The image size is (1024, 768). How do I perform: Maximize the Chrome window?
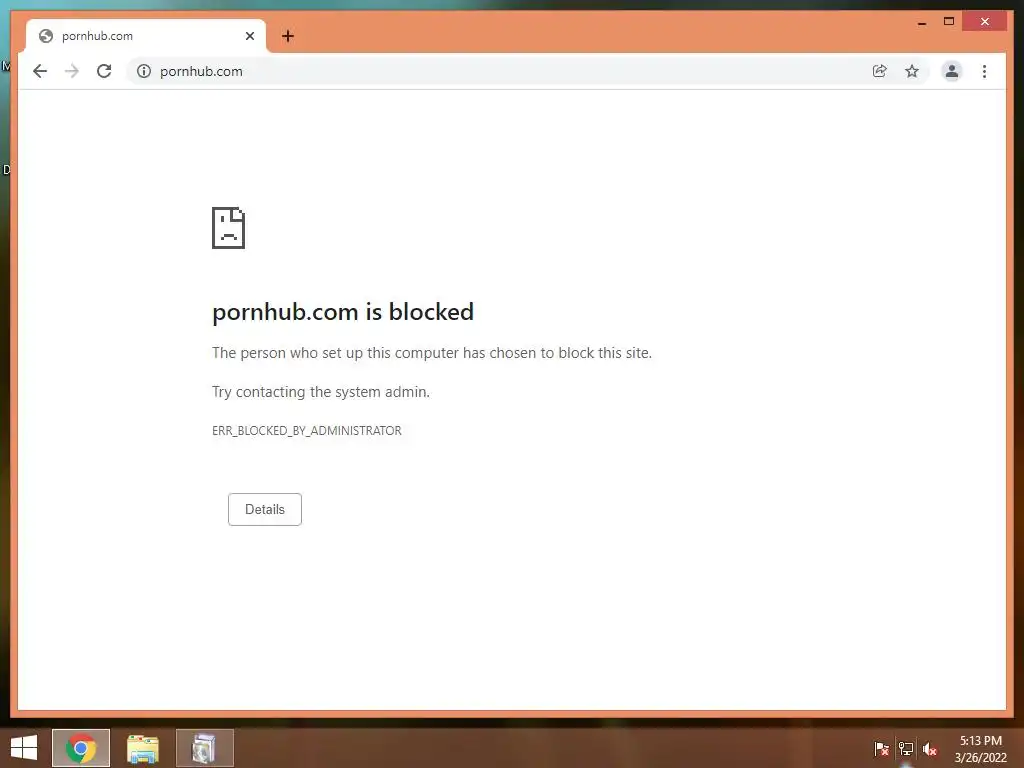coord(949,22)
